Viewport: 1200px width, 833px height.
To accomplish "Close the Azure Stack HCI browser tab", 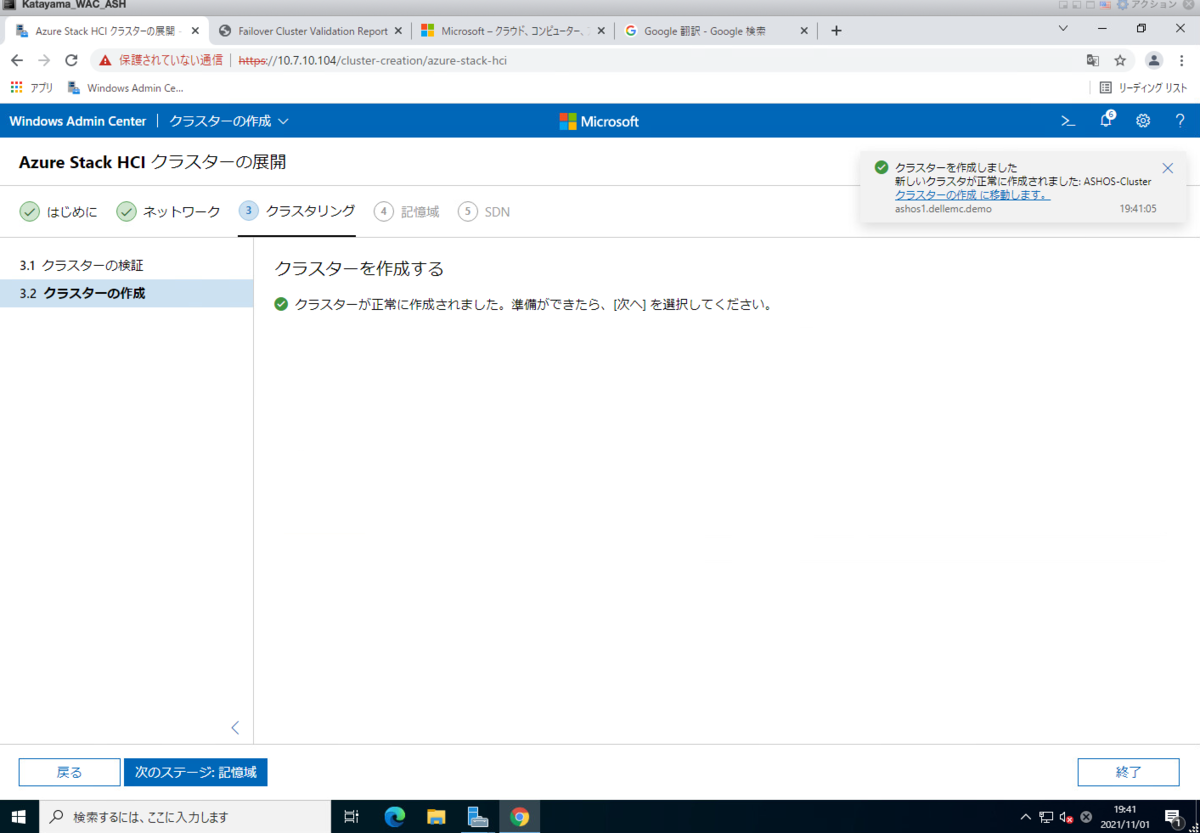I will point(195,31).
